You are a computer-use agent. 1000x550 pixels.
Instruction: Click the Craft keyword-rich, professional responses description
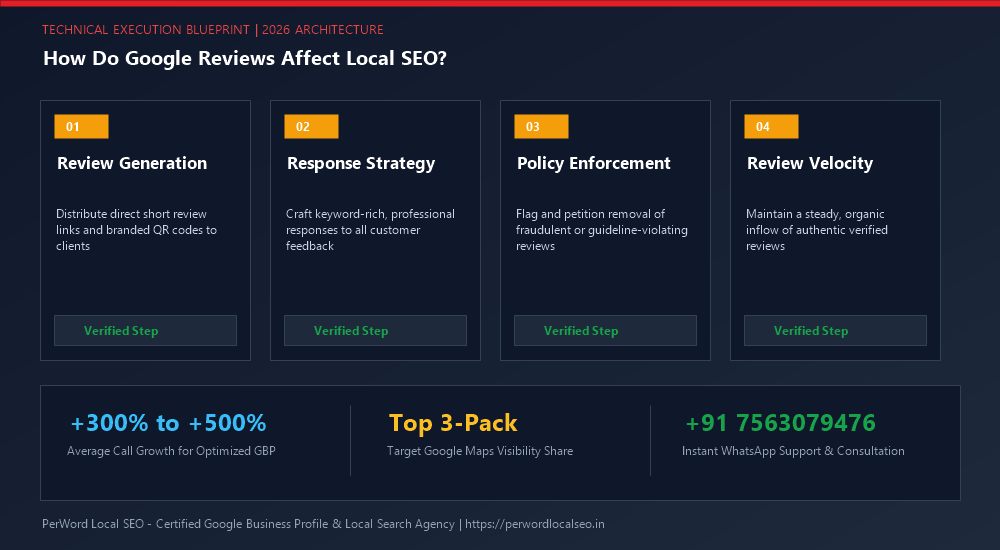[370, 230]
